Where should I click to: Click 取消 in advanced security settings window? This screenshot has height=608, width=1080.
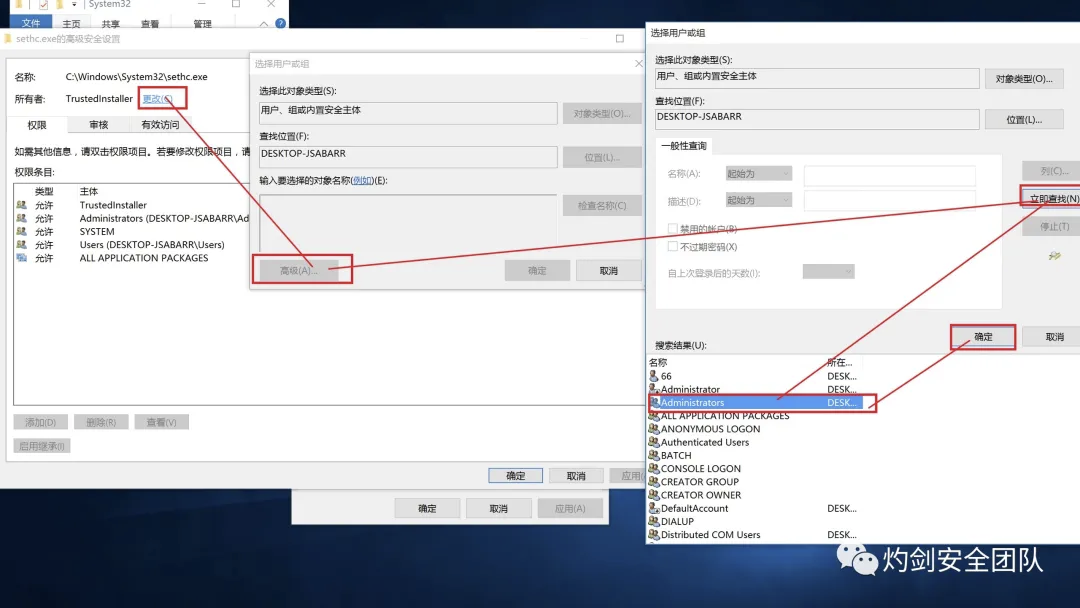576,476
